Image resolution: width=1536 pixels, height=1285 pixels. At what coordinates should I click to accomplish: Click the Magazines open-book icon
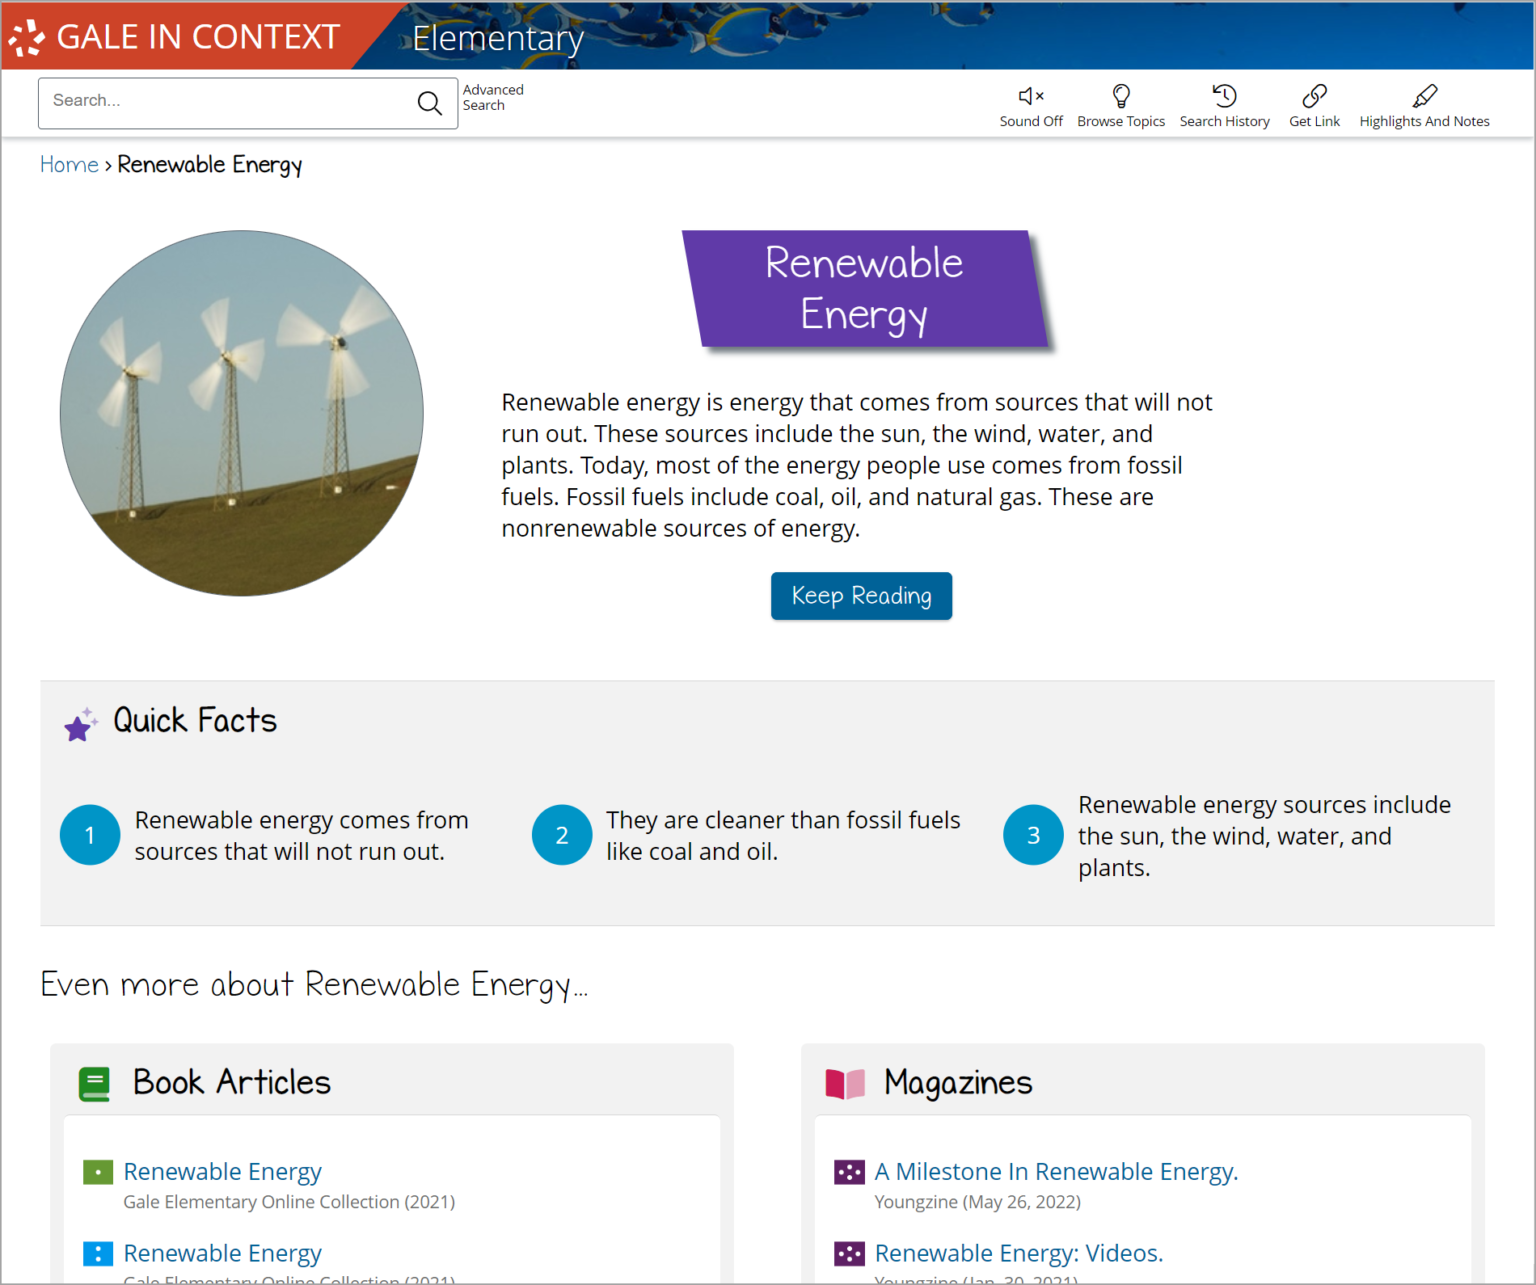click(x=845, y=1083)
